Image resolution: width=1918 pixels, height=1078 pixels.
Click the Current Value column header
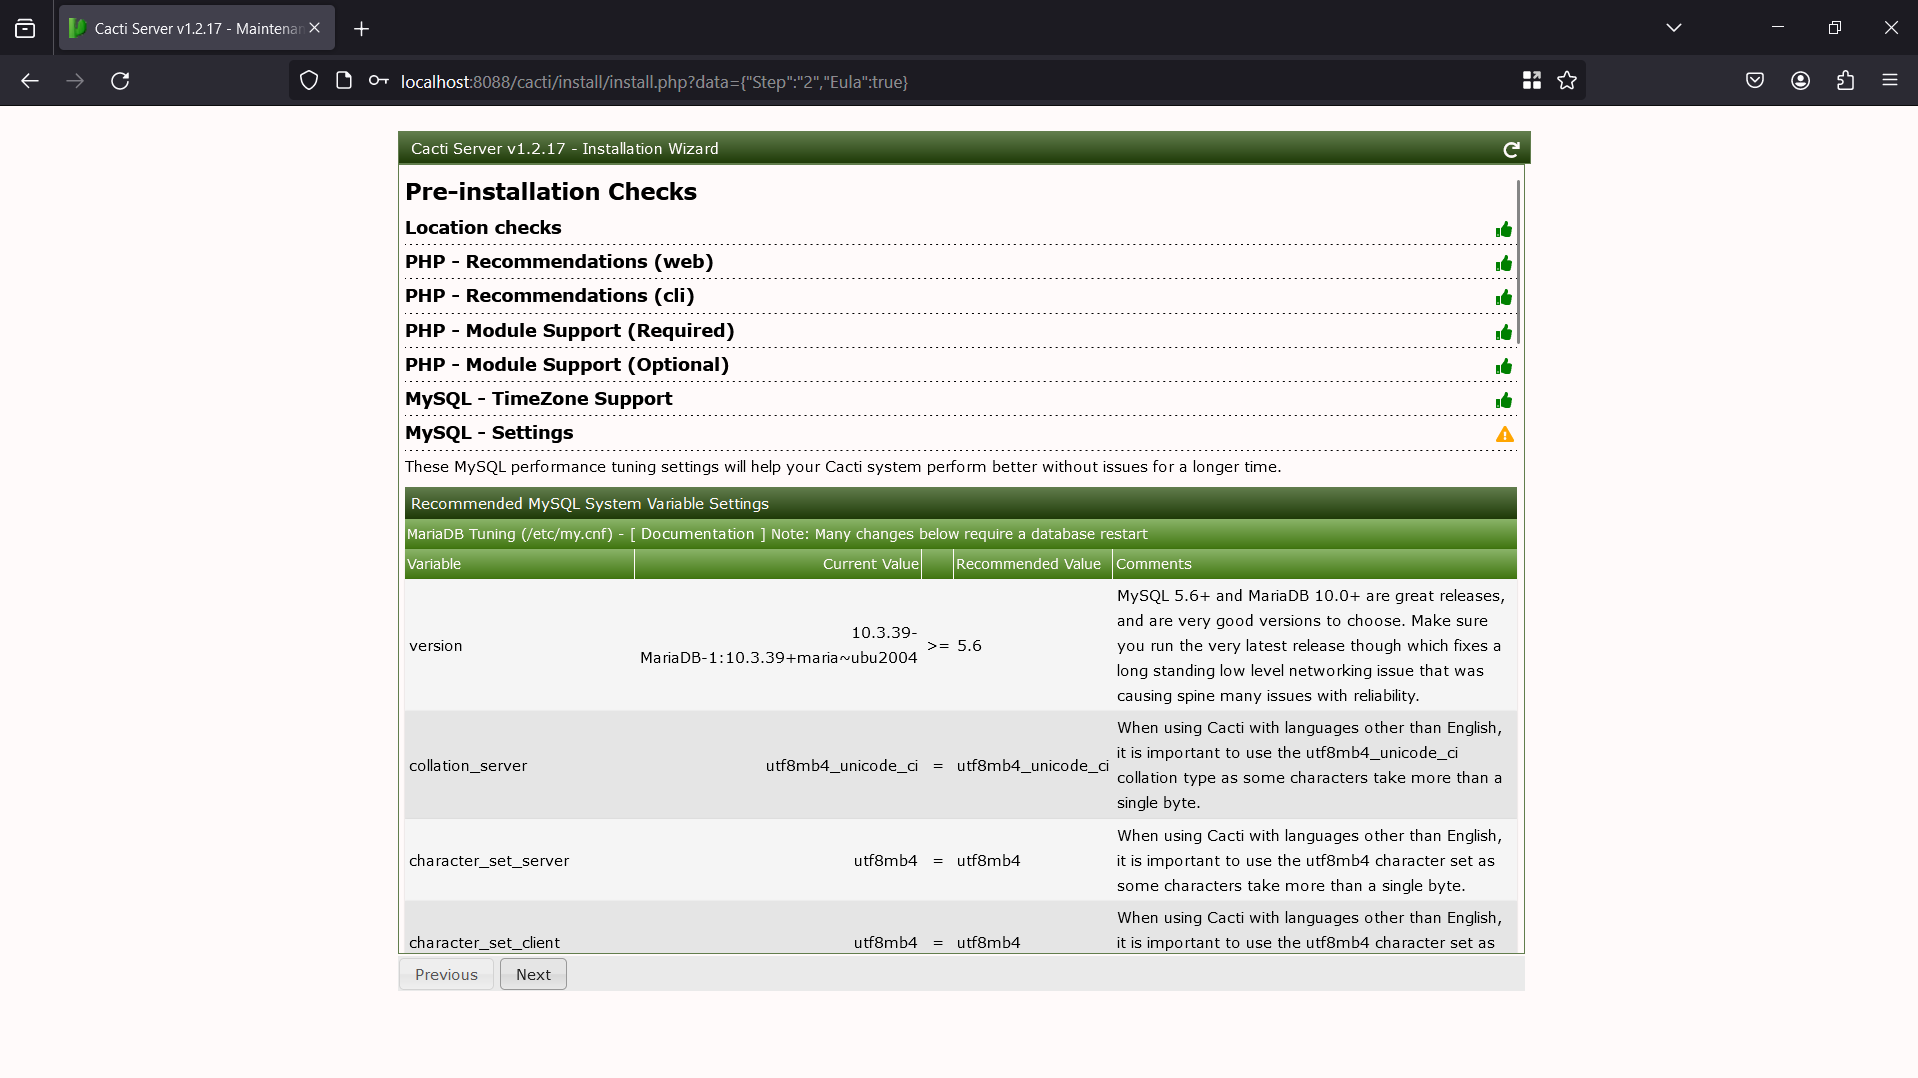(778, 564)
